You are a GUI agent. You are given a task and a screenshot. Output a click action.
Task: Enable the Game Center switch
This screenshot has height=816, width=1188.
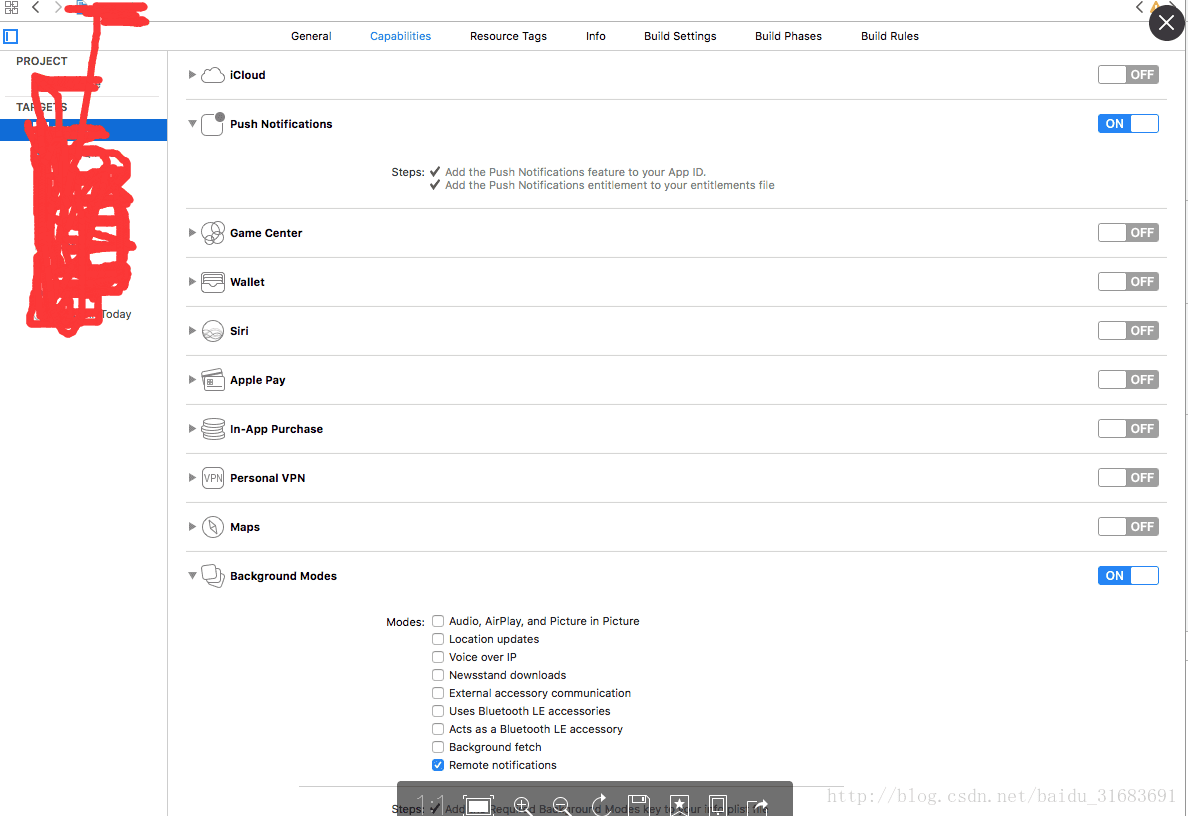[1128, 233]
